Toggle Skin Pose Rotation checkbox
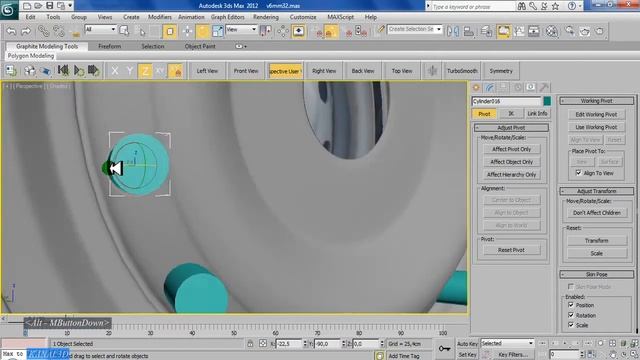 tap(571, 315)
